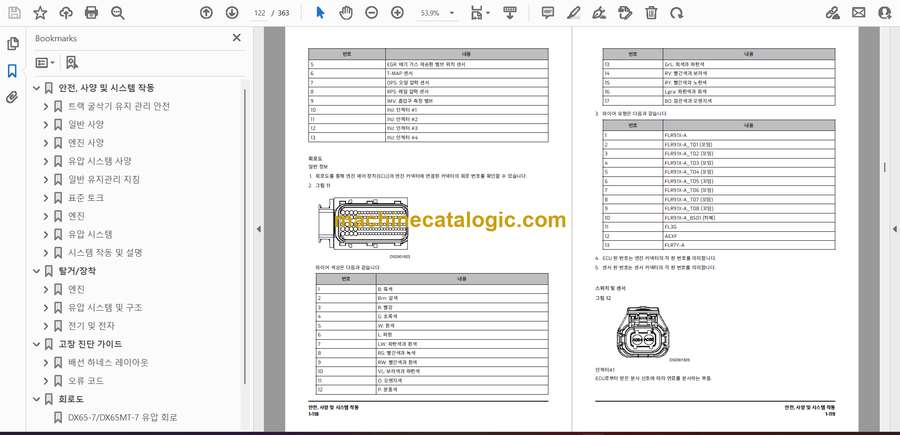Open the 배선 하네스 레이아웃 bookmark

tap(109, 363)
